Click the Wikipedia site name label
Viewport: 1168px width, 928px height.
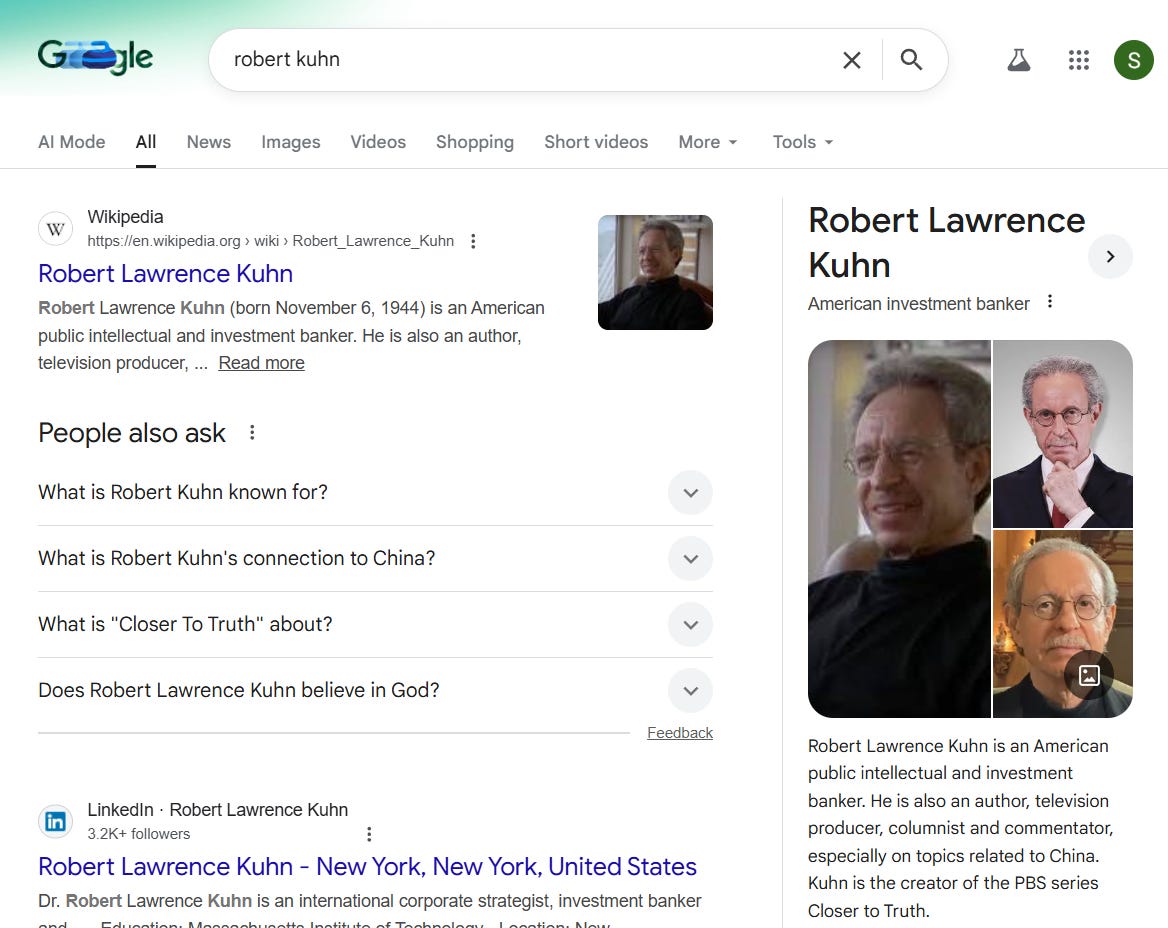tap(125, 217)
